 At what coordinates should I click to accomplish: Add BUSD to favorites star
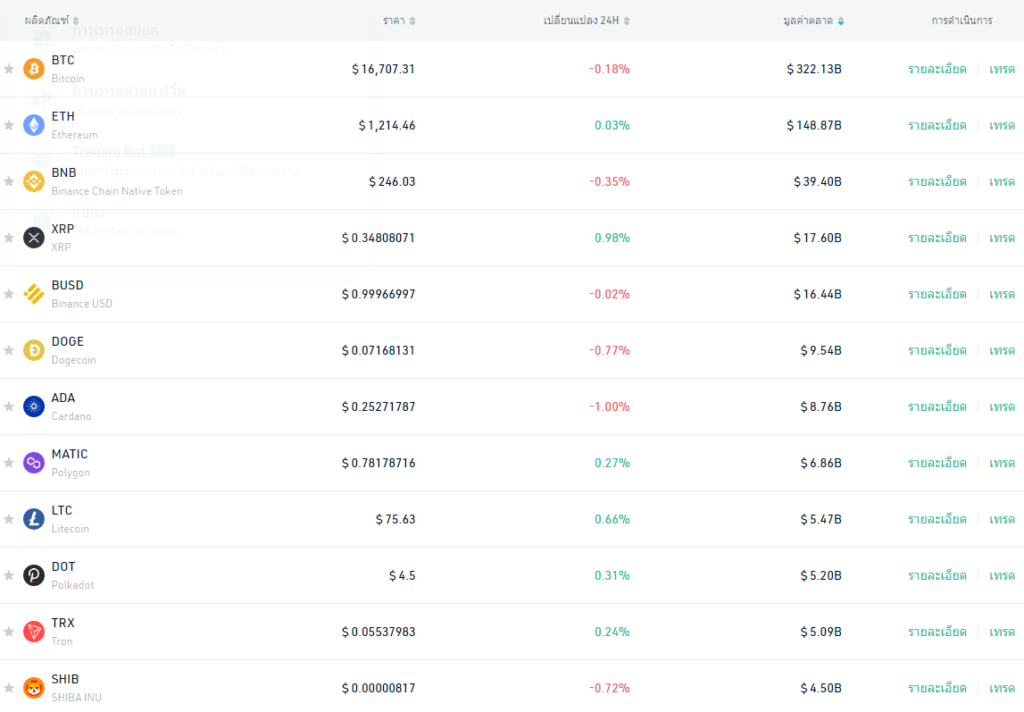tap(9, 294)
